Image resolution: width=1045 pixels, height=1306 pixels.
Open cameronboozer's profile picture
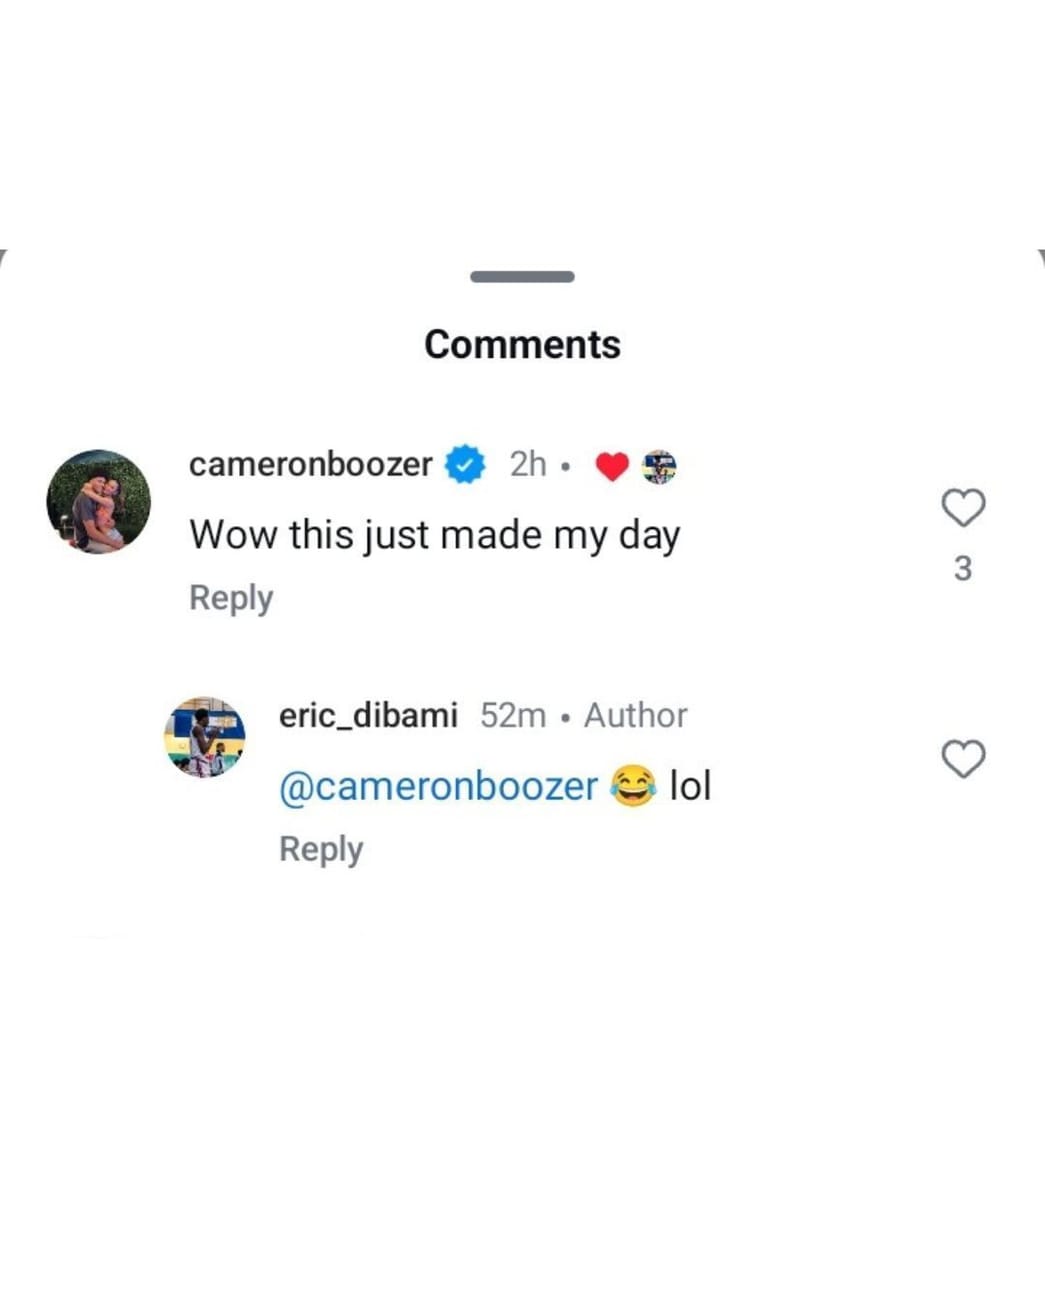tap(98, 502)
